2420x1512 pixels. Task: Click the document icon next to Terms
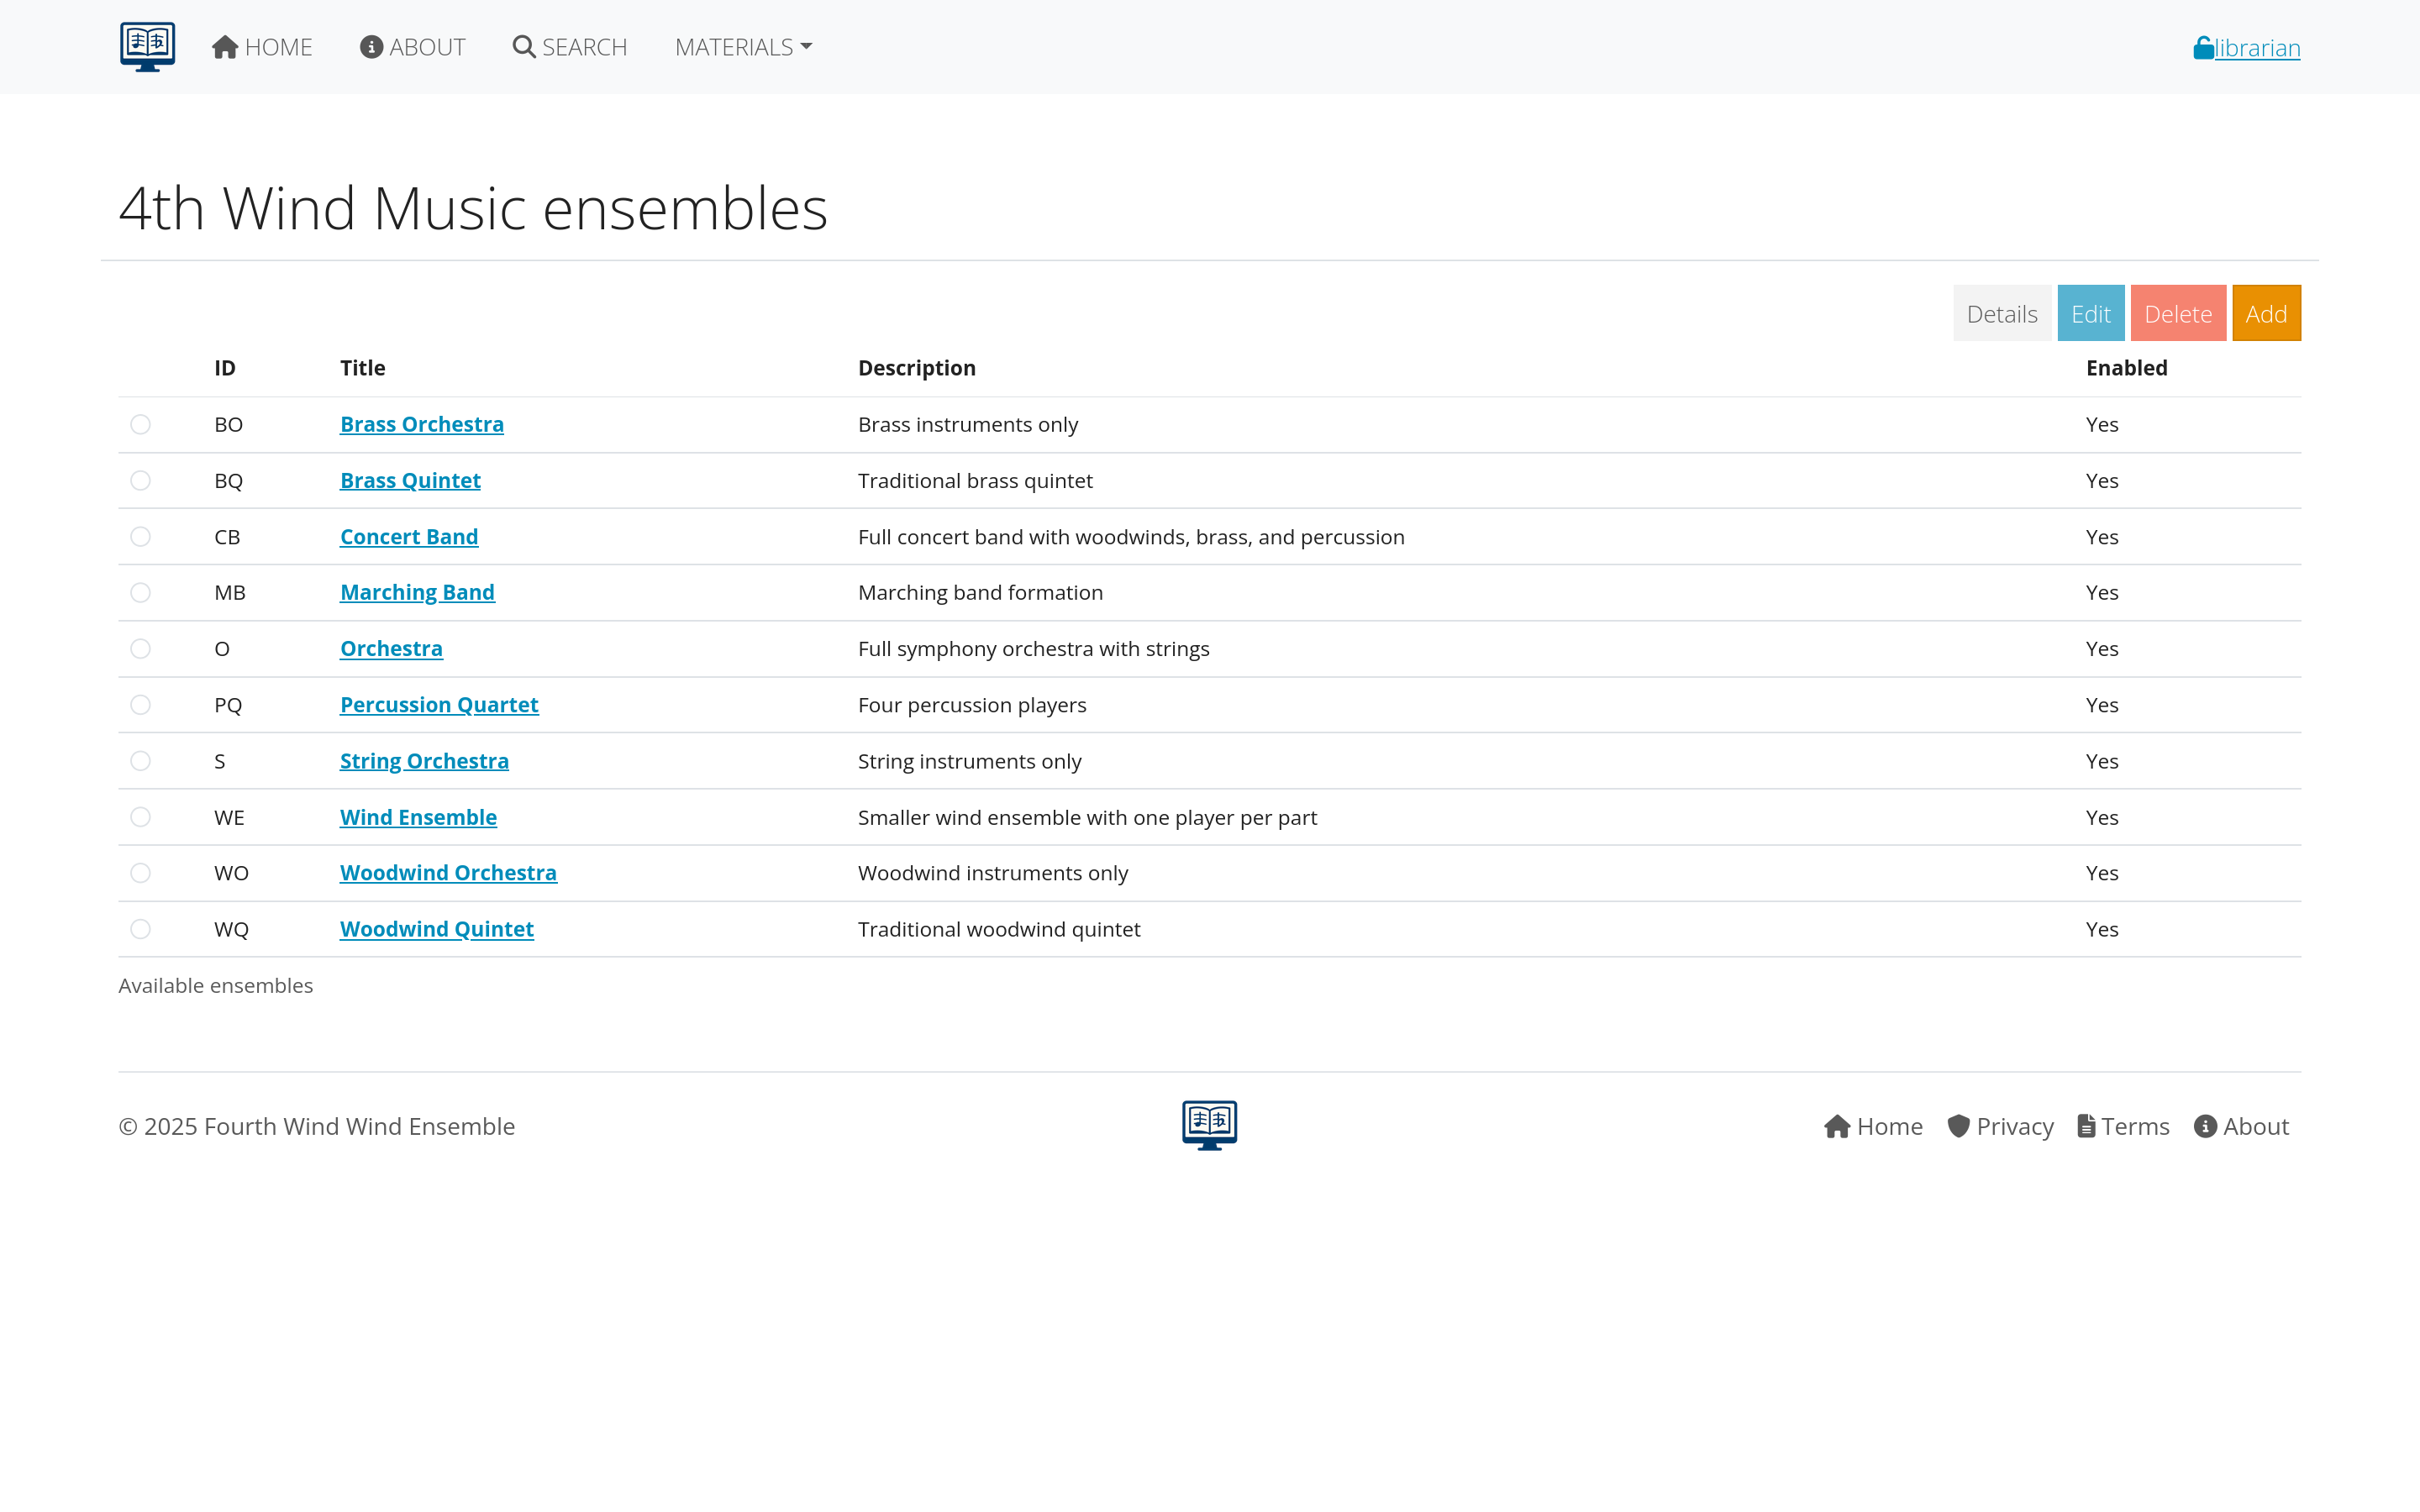[x=2086, y=1126]
